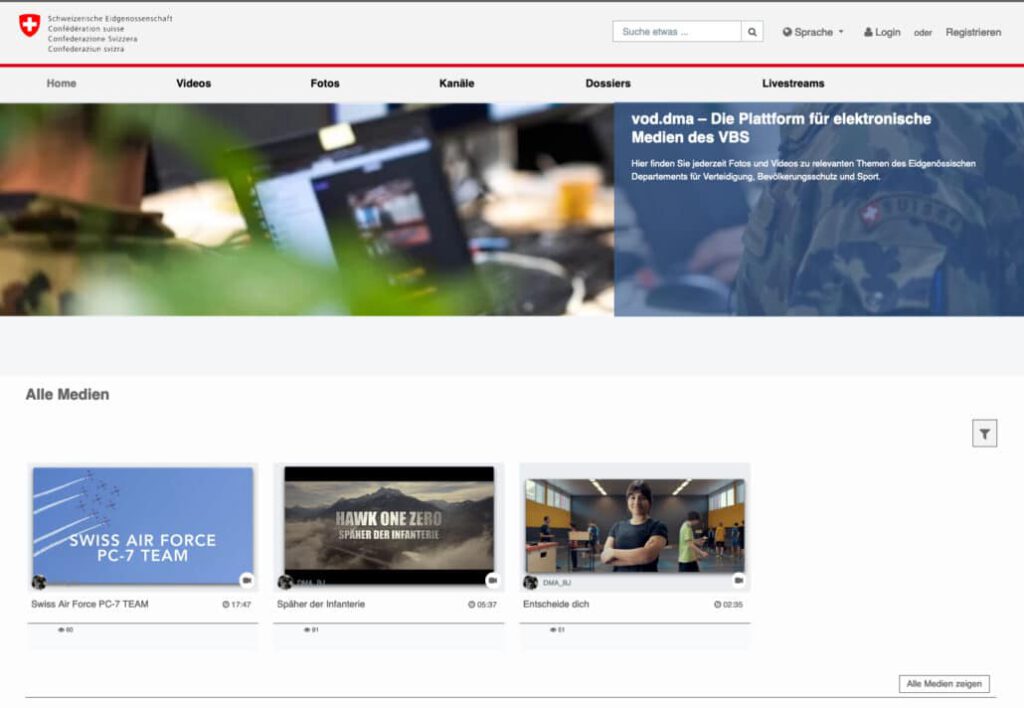
Task: Click the Registrieren link
Action: 974,31
